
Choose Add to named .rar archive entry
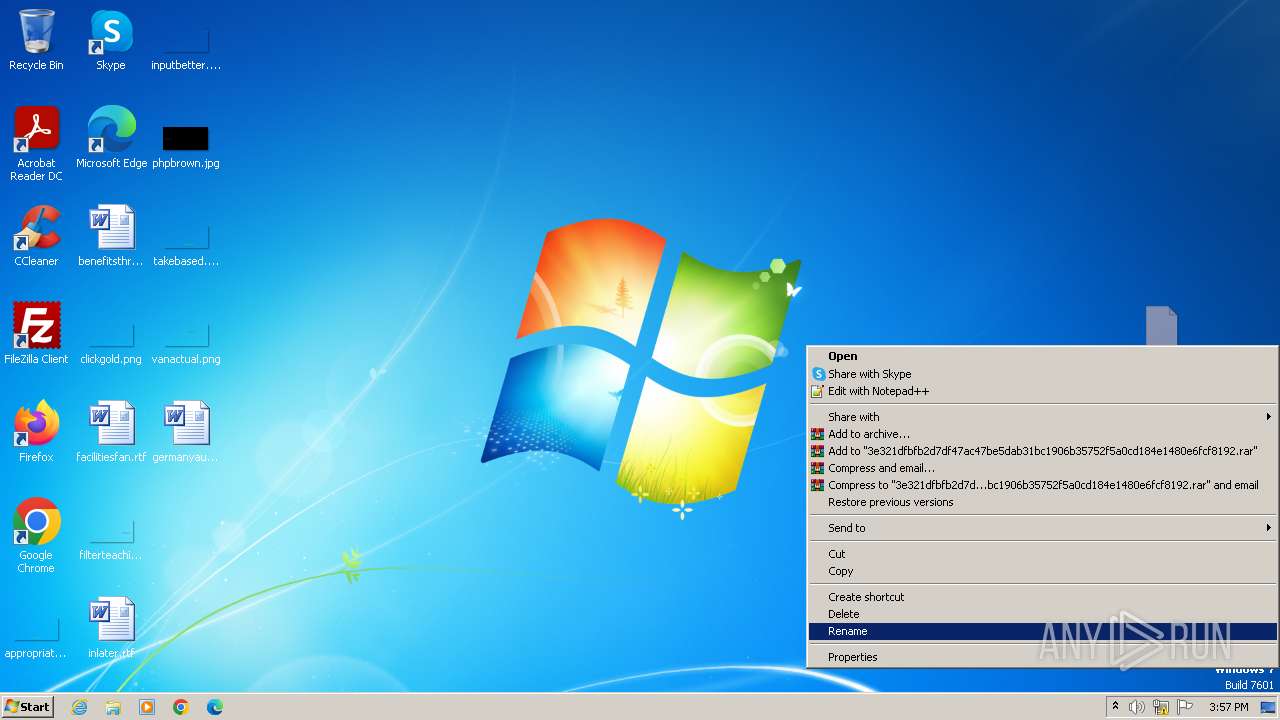pyautogui.click(x=1042, y=451)
